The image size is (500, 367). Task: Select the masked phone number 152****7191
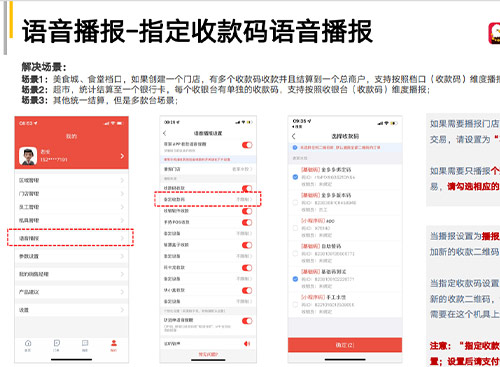[x=54, y=160]
